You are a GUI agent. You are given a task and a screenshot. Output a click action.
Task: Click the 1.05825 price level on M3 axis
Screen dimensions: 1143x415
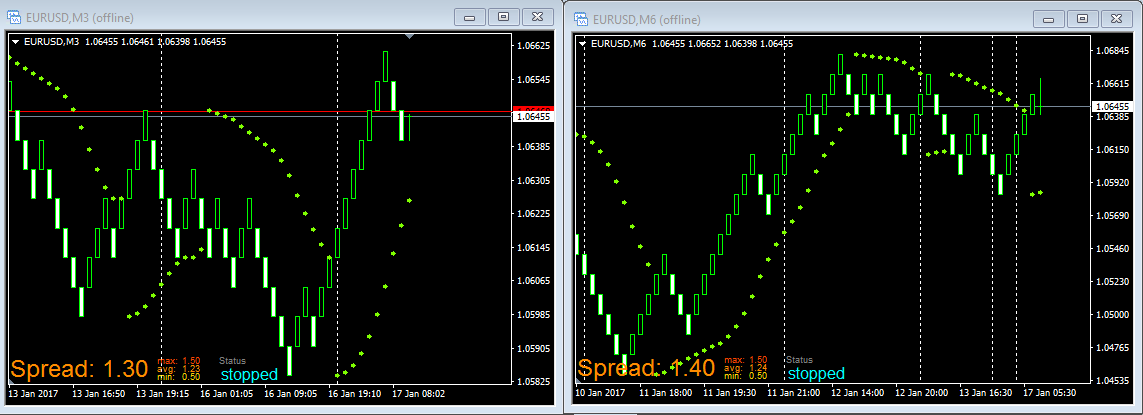[536, 382]
